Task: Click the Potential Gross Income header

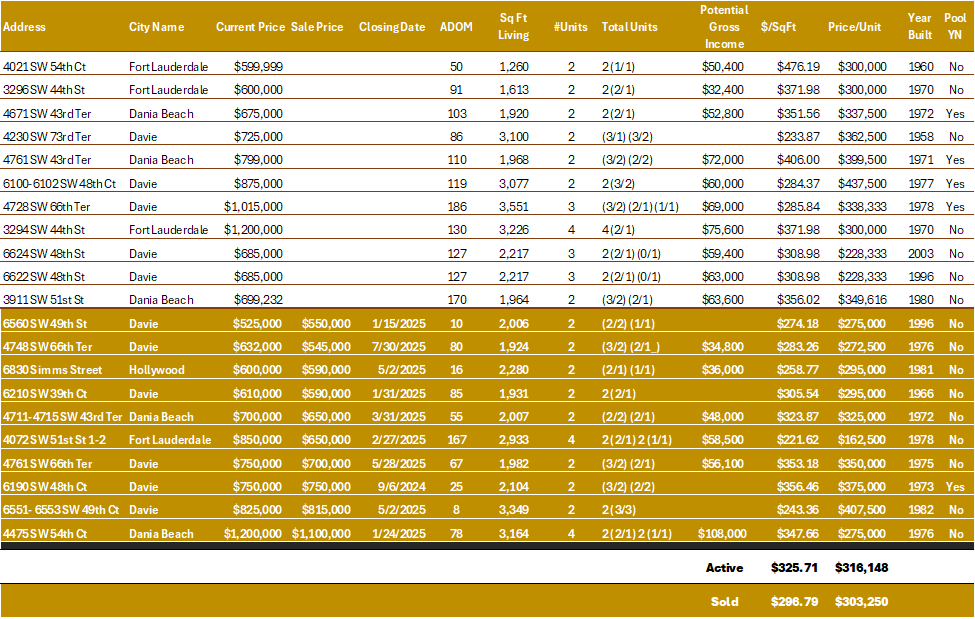Action: coord(724,27)
